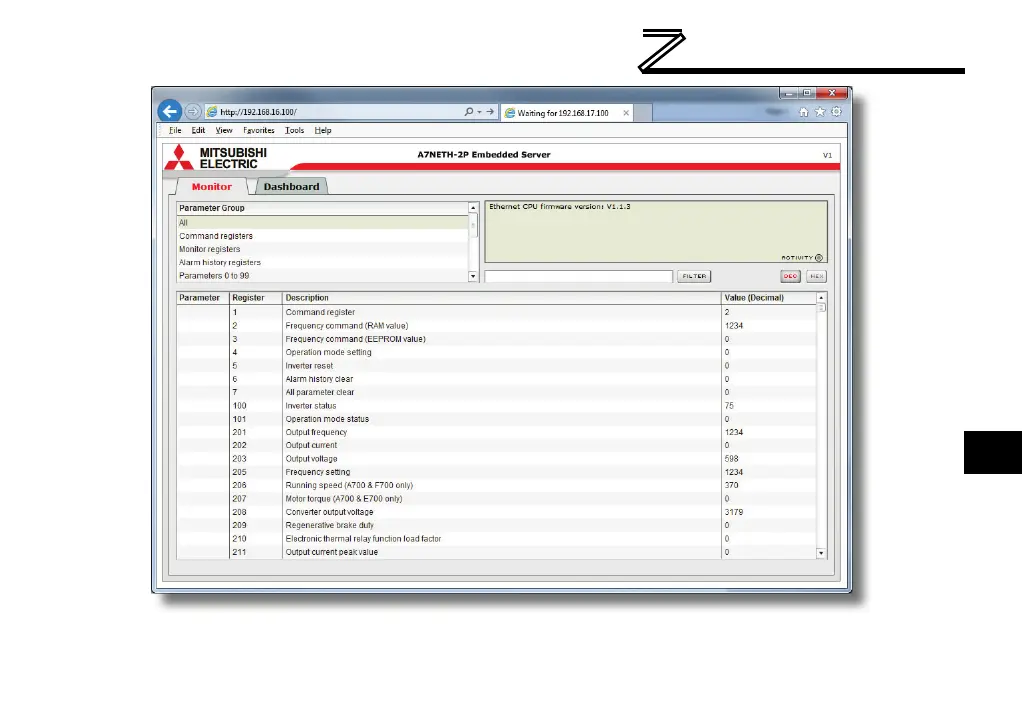This screenshot has height=720, width=1022.
Task: Select the 'Regenerative brake duty' row
Action: pyautogui.click(x=497, y=525)
